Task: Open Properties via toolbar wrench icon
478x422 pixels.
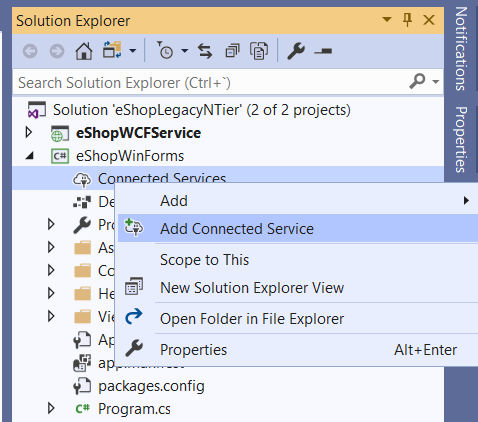Action: point(296,51)
